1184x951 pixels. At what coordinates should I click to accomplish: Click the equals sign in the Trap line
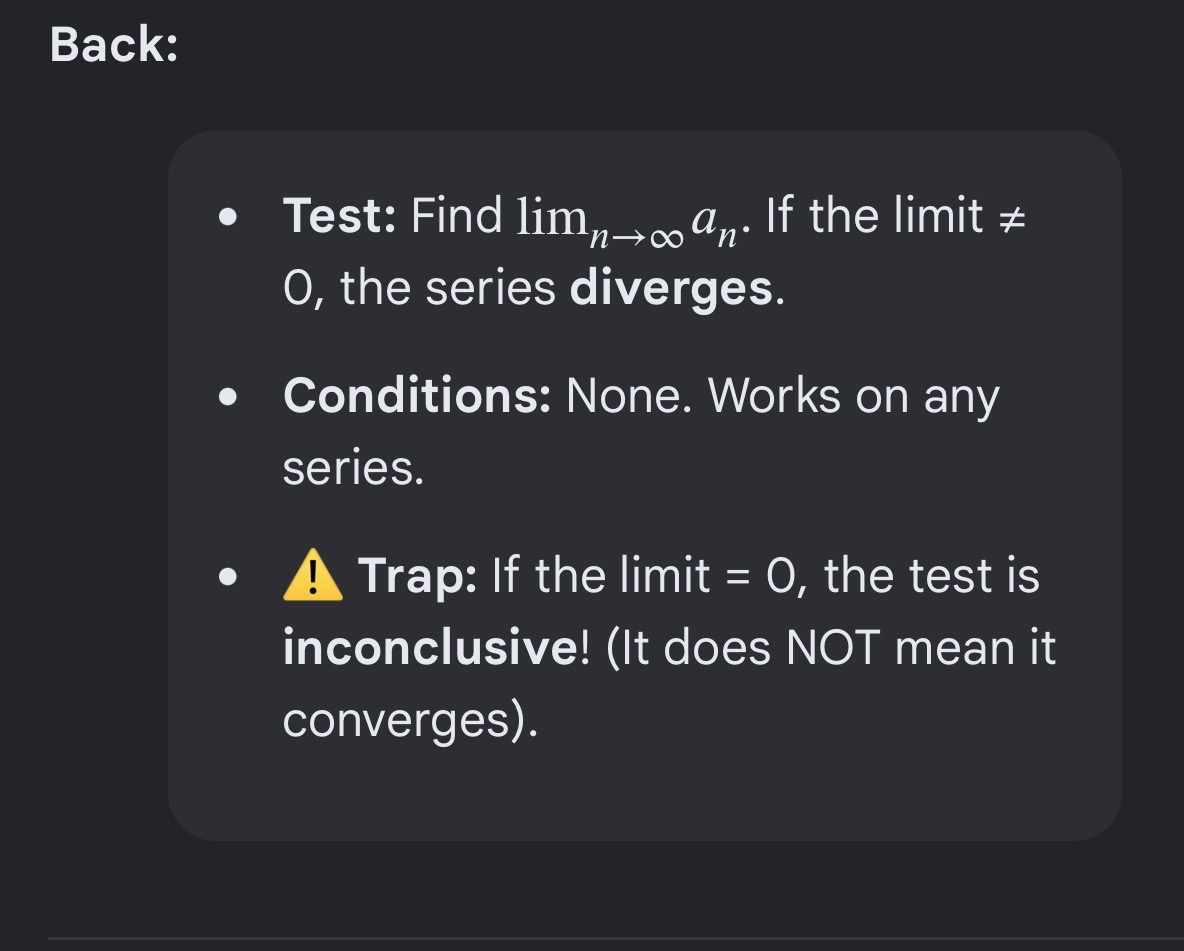[x=738, y=578]
